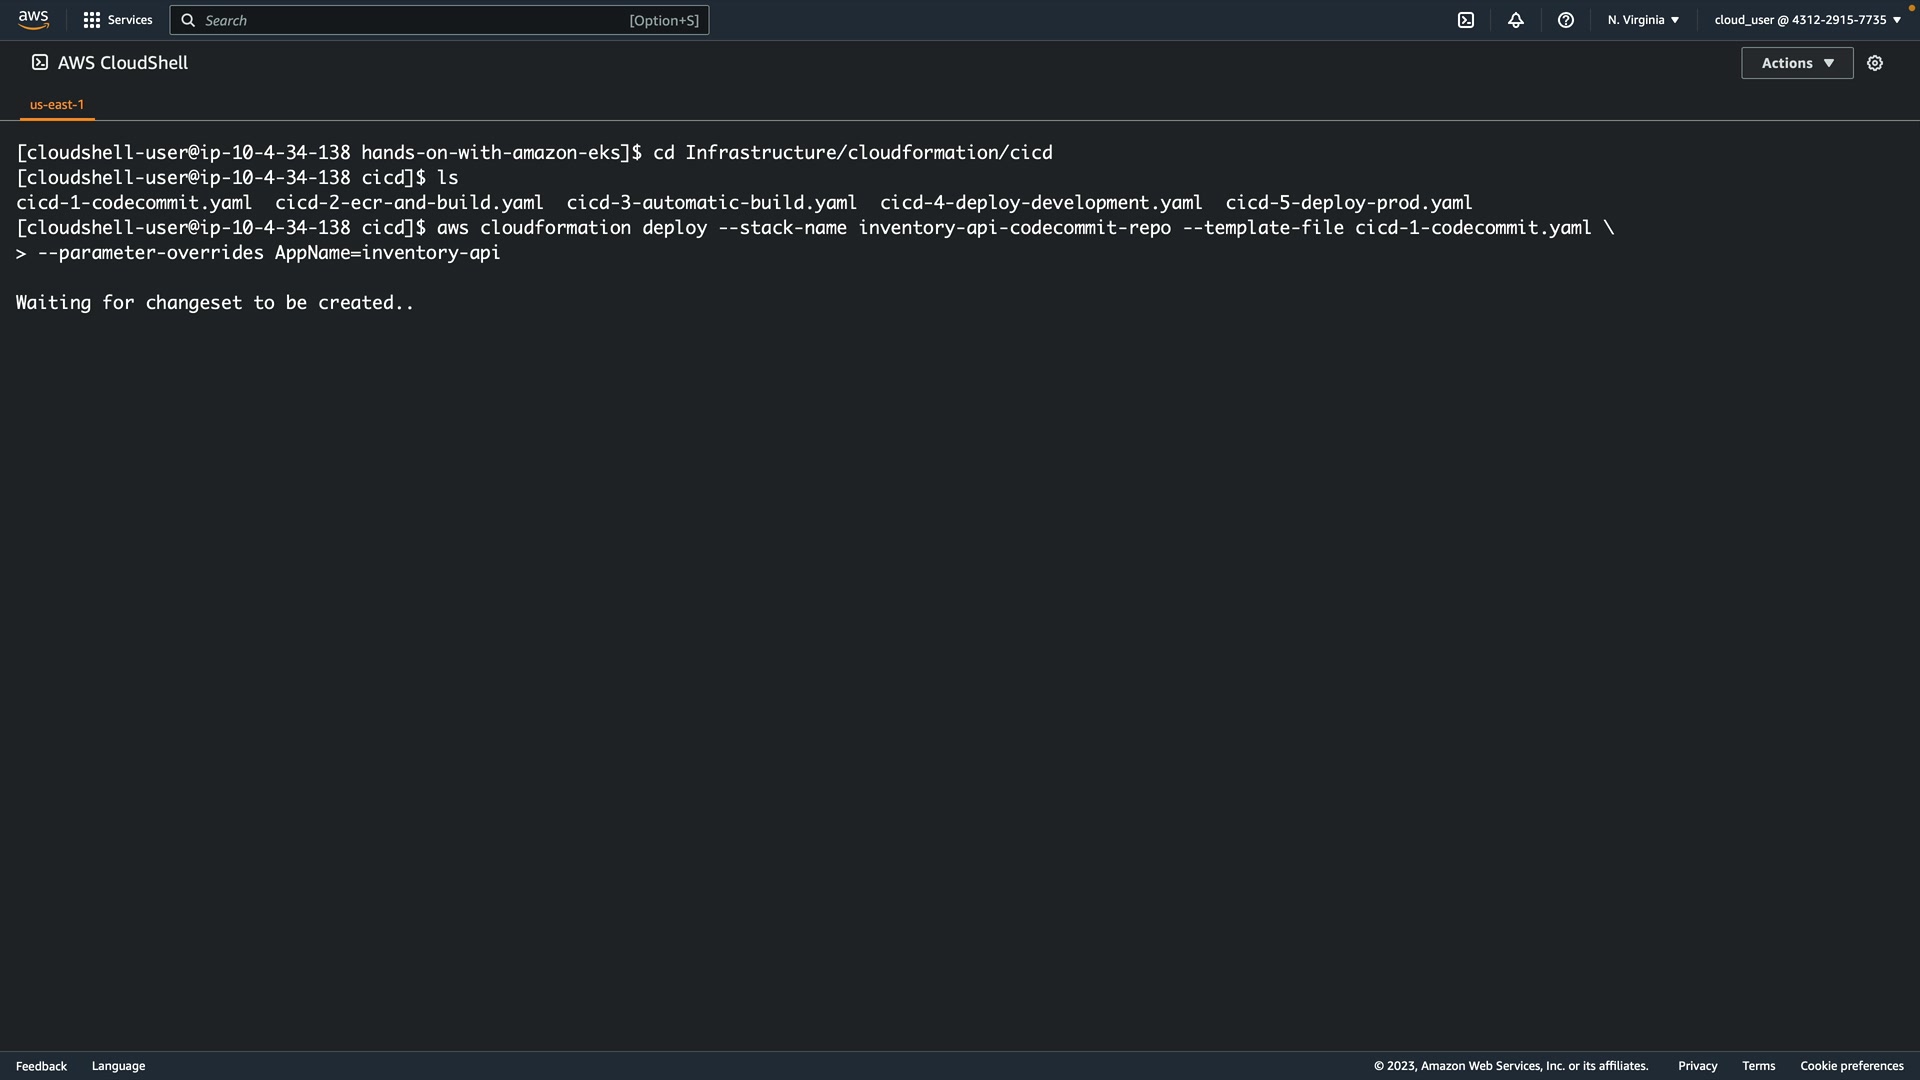
Task: Click the Feedback link
Action: tap(41, 1066)
